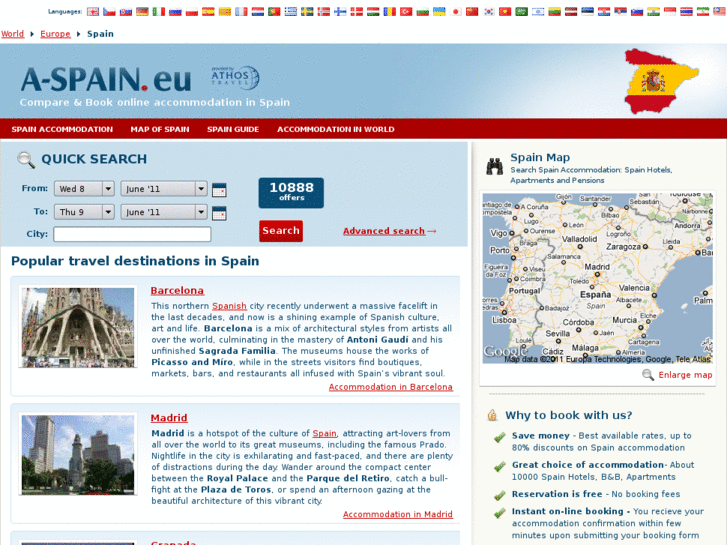Click the Google map of Spain
Image resolution: width=727 pixels, height=545 pixels.
597,278
